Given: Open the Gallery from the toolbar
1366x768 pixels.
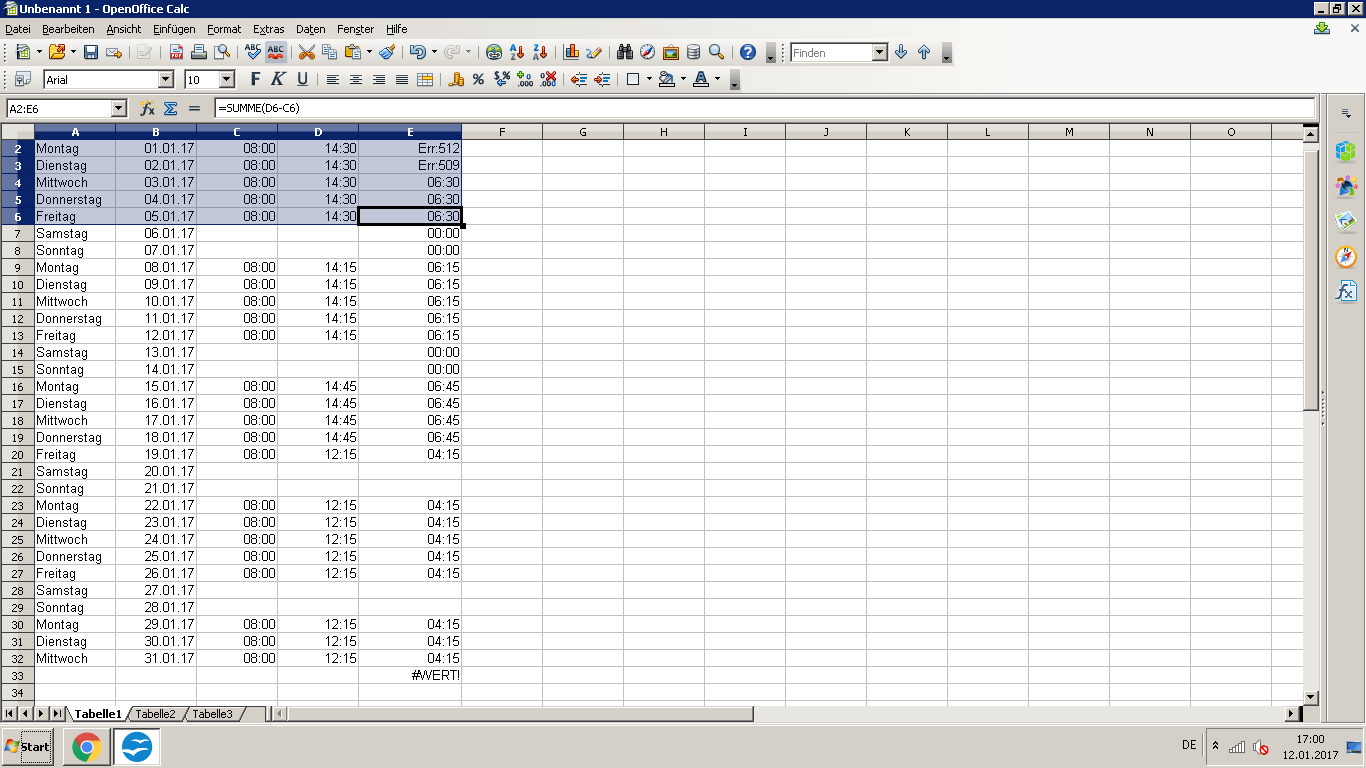Looking at the screenshot, I should coord(670,52).
